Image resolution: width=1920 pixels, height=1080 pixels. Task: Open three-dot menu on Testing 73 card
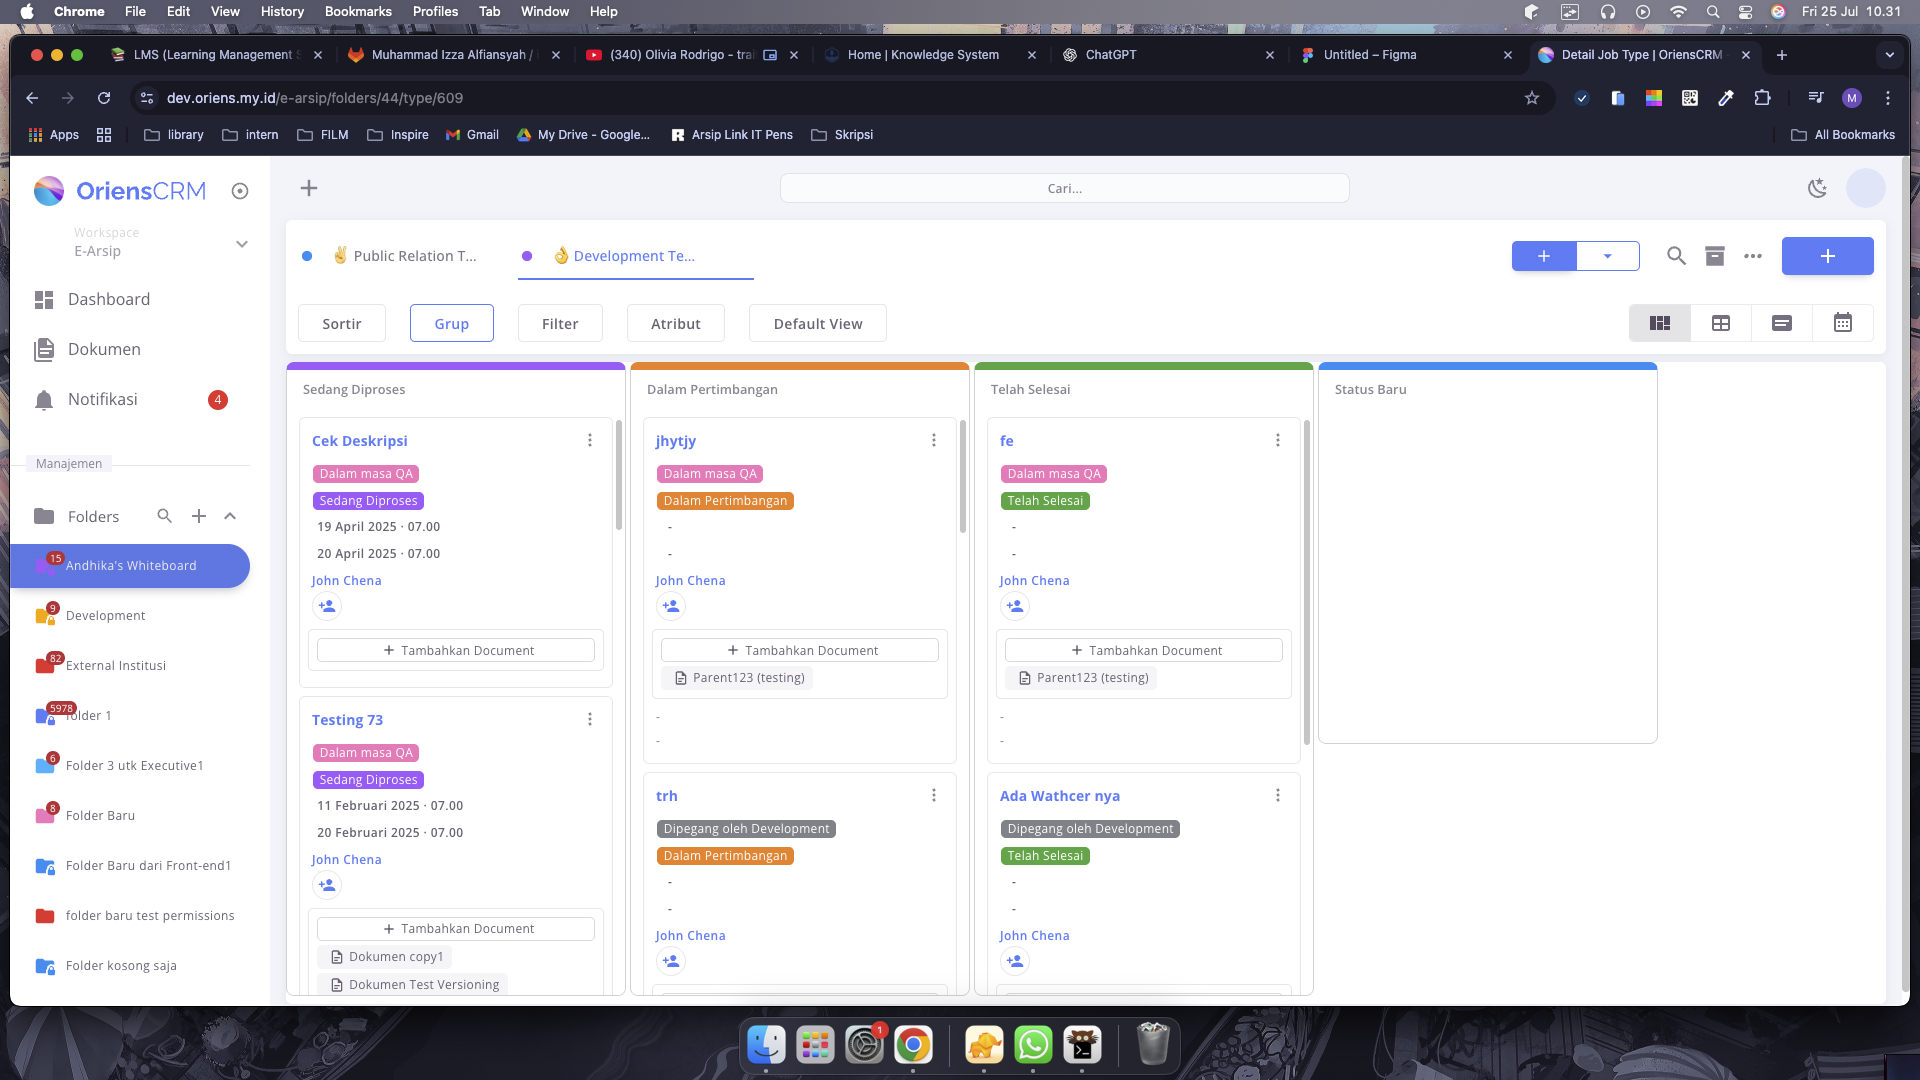[590, 719]
